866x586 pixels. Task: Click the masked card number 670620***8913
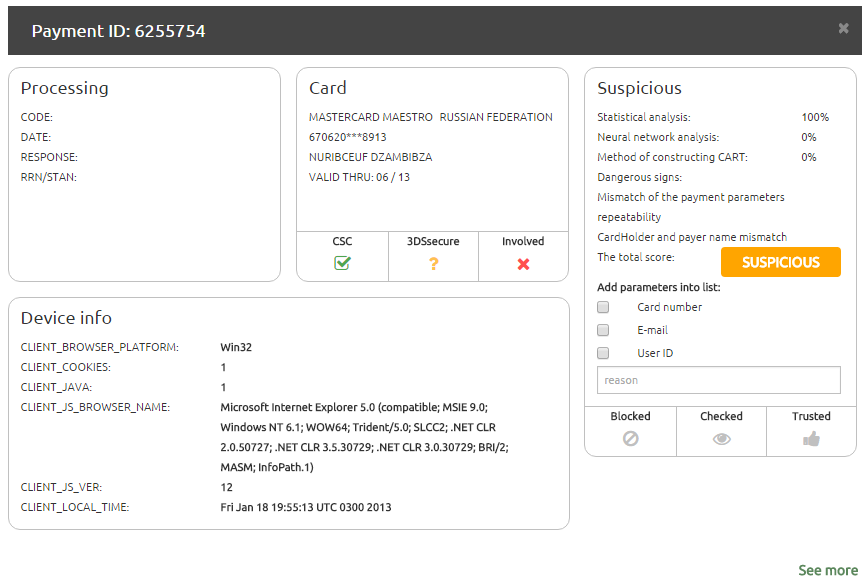coord(348,137)
